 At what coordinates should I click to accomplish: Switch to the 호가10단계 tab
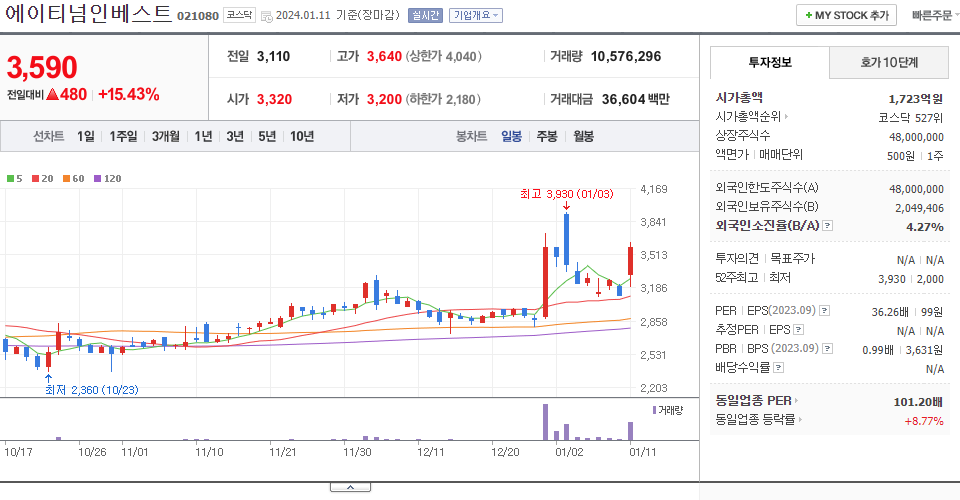pyautogui.click(x=889, y=62)
